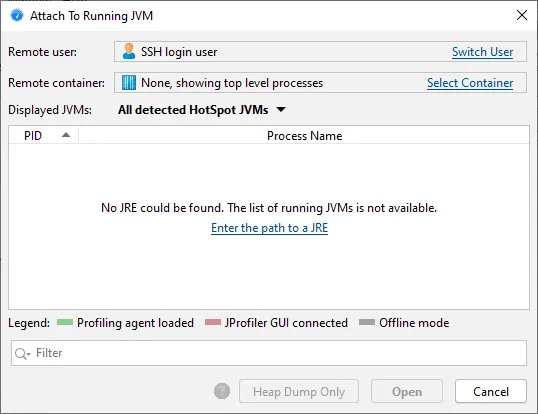The height and width of the screenshot is (414, 538).
Task: Click the JProfiler logo in title bar
Action: pos(17,15)
